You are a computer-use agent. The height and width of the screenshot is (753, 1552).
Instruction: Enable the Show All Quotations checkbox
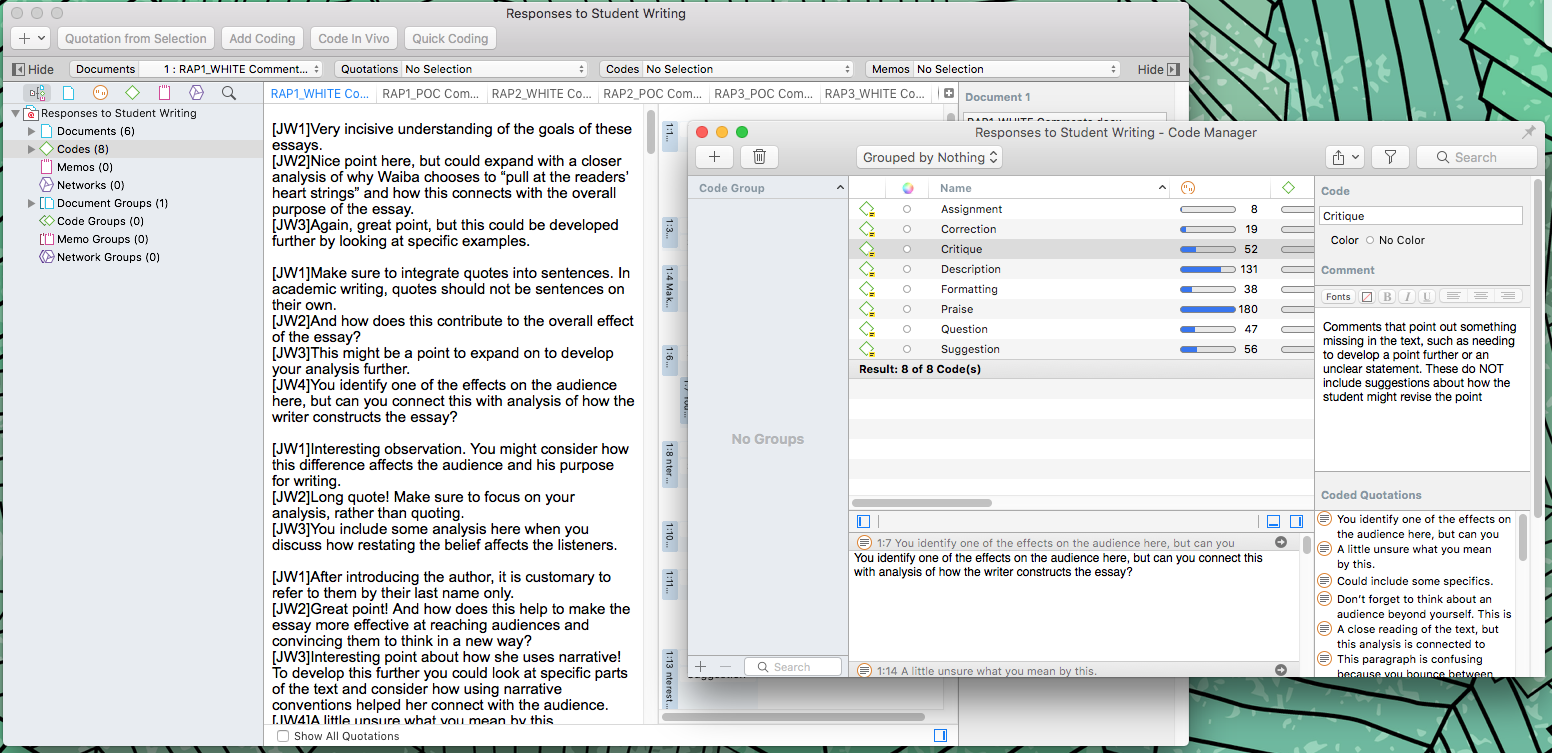pos(282,735)
